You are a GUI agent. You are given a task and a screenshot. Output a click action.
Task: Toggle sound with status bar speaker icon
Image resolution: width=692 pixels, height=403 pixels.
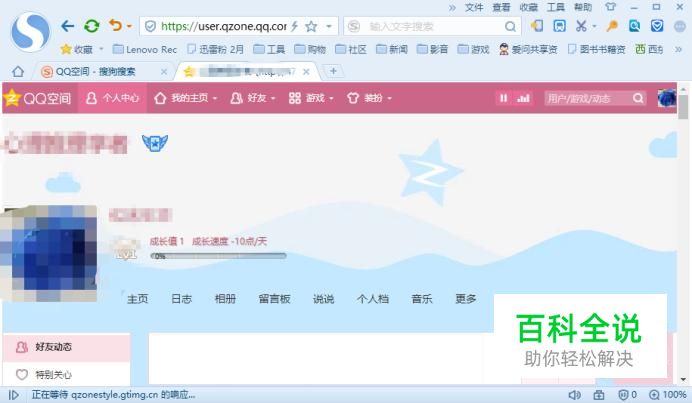pyautogui.click(x=574, y=395)
